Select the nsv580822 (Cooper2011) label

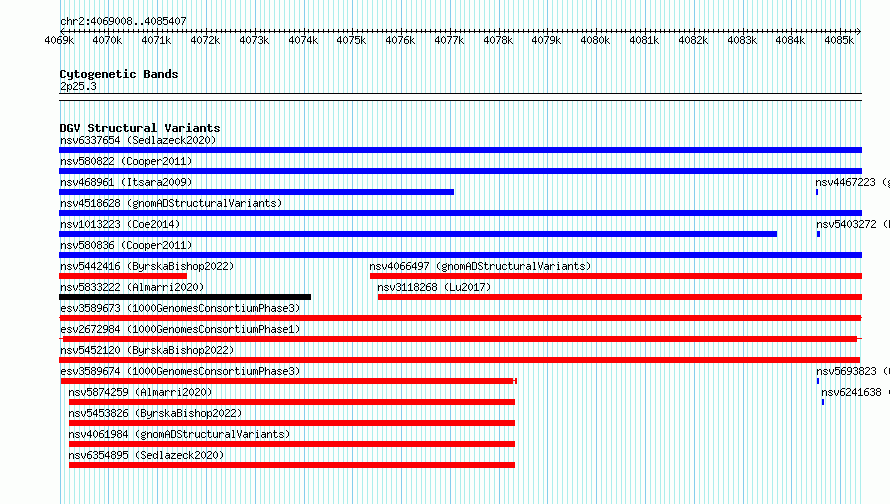[x=126, y=161]
